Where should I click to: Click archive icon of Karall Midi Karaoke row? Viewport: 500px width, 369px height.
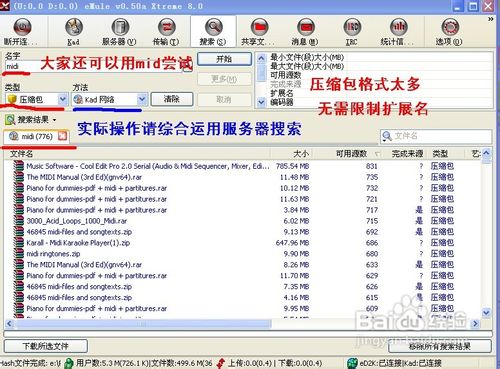tap(18, 243)
